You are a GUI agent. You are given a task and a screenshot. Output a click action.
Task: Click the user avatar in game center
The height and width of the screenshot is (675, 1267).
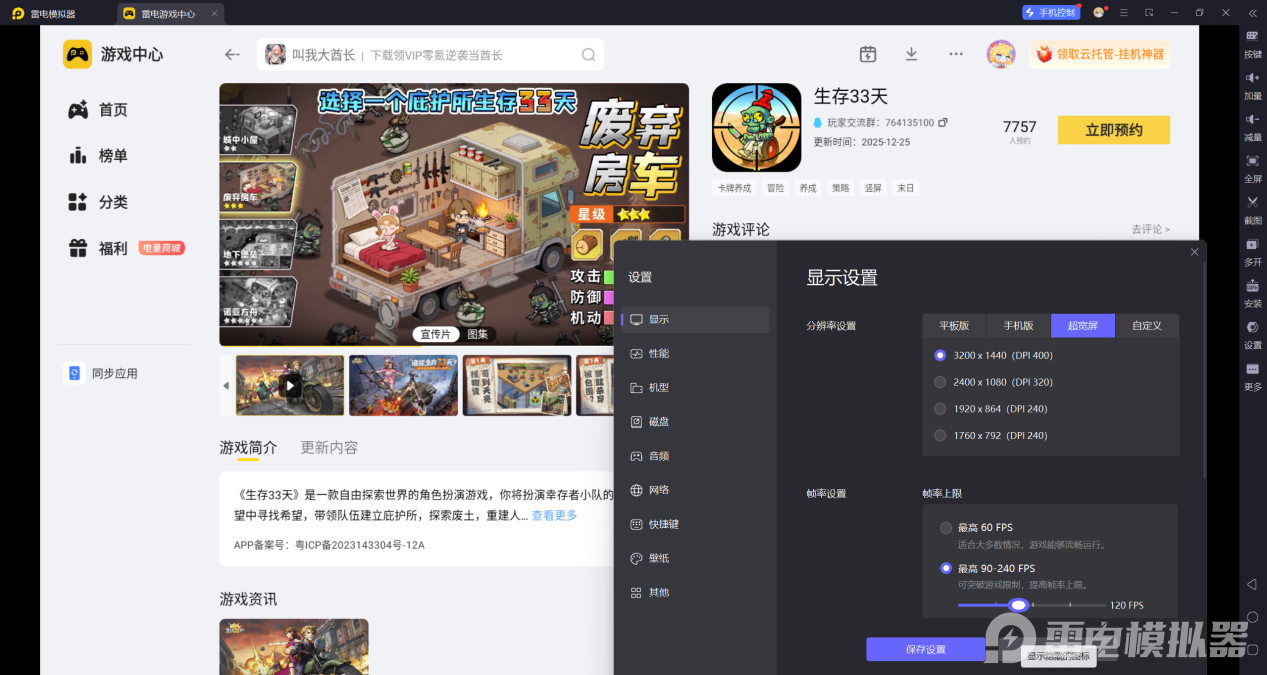[1001, 54]
